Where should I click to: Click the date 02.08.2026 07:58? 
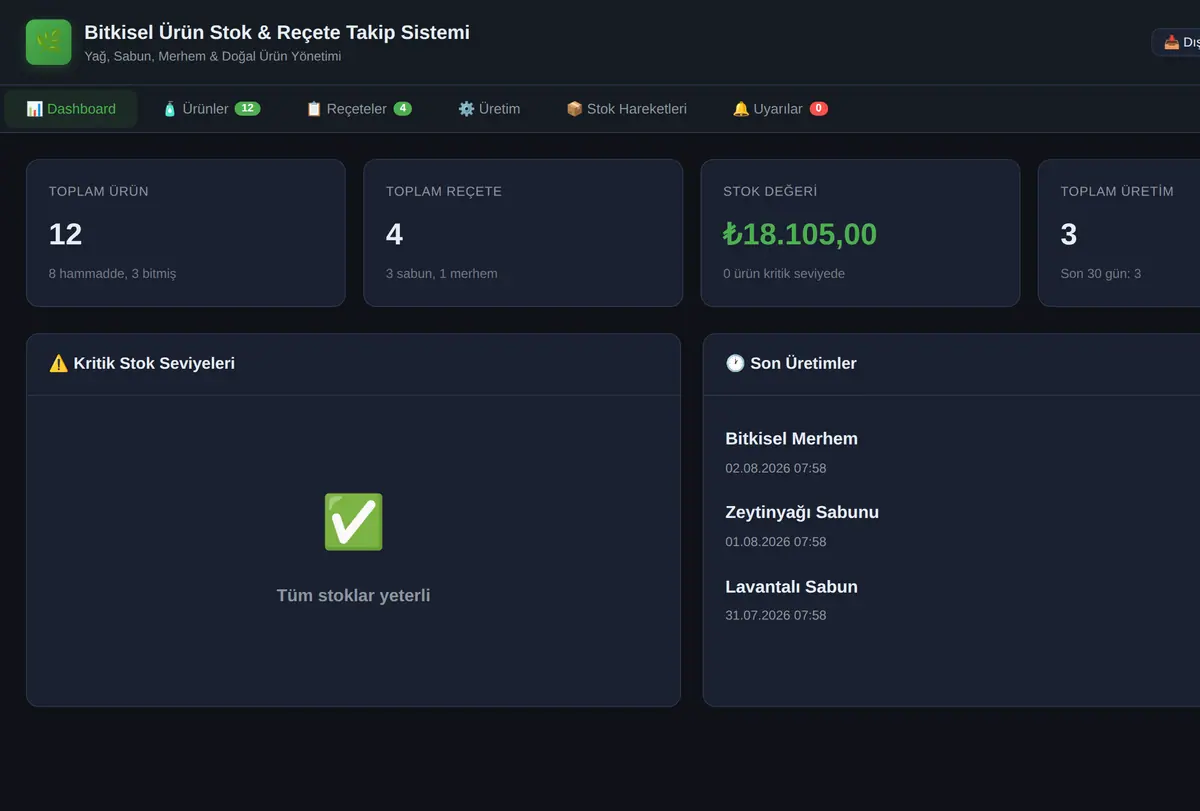coord(776,468)
